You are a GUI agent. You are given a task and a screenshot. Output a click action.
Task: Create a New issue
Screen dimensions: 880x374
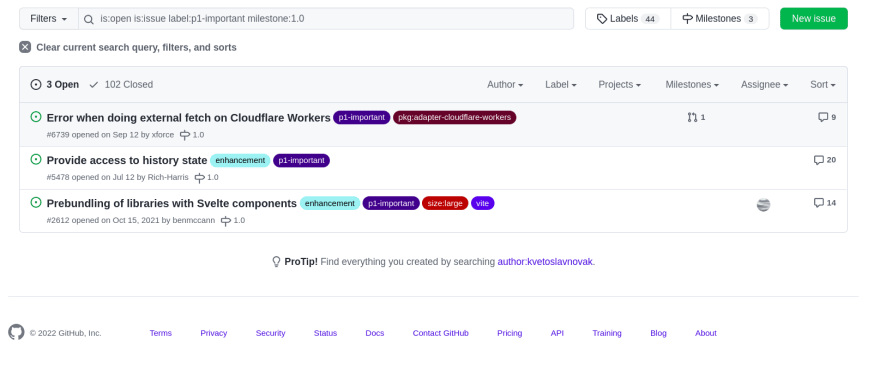[814, 19]
